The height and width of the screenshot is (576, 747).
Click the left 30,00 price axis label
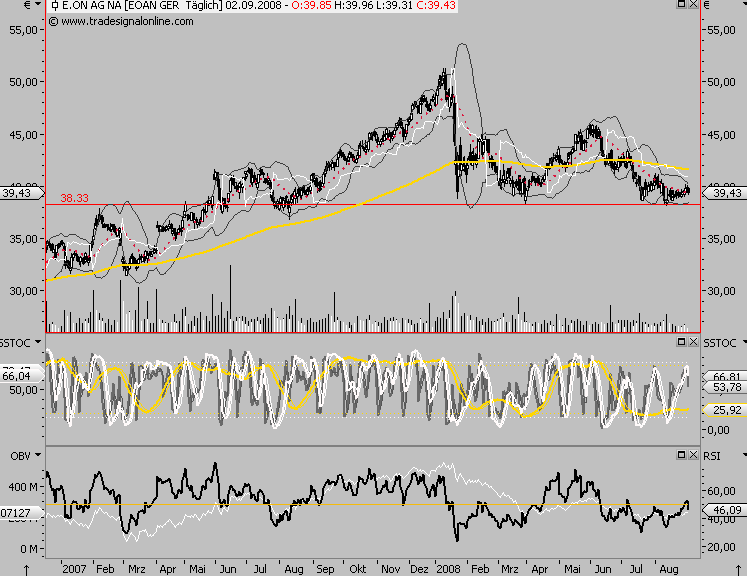[23, 291]
